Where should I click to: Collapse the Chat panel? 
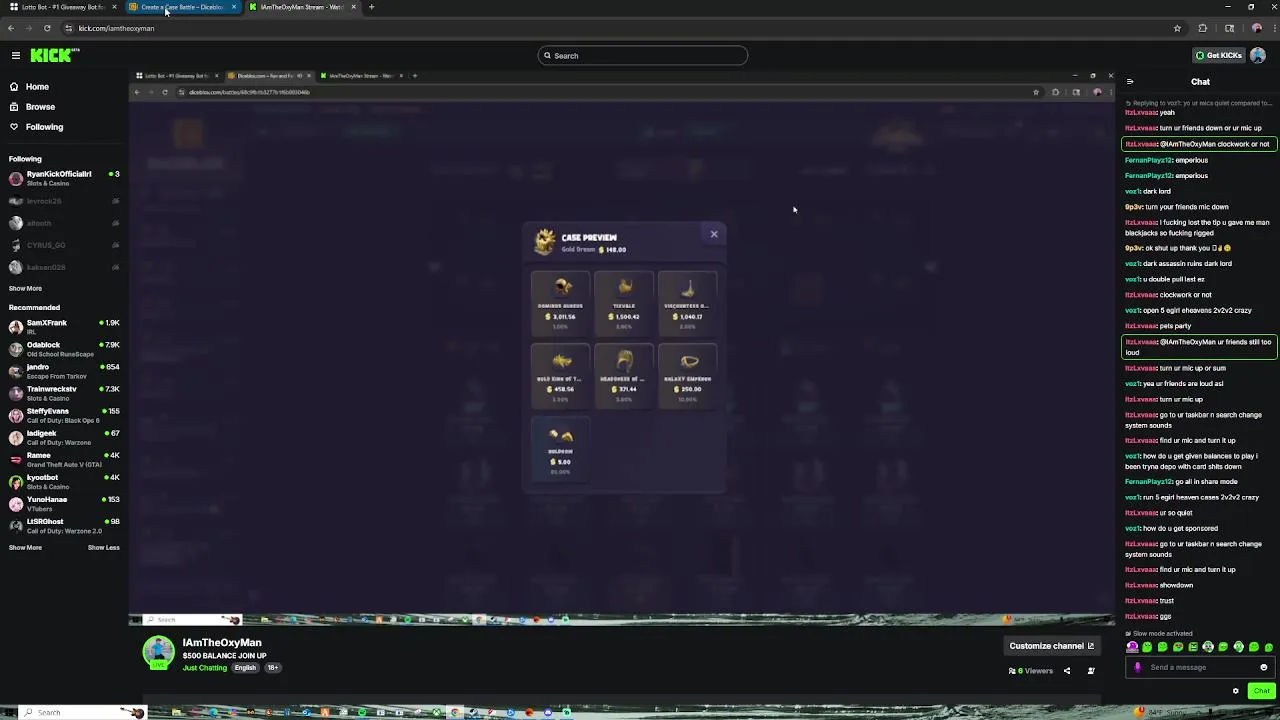pyautogui.click(x=1130, y=82)
